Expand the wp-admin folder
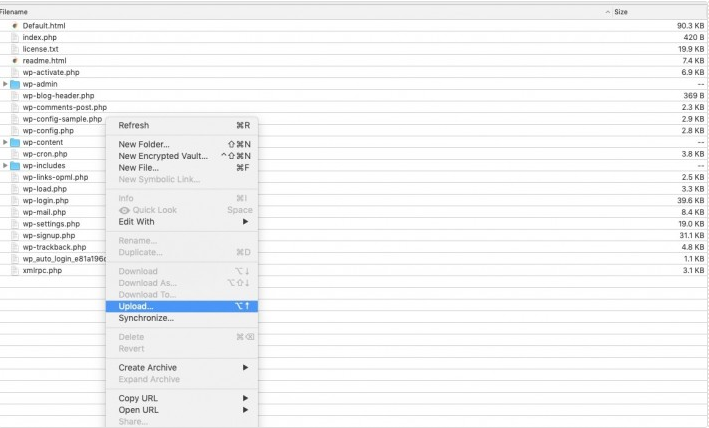This screenshot has height=428, width=709. click(x=5, y=84)
